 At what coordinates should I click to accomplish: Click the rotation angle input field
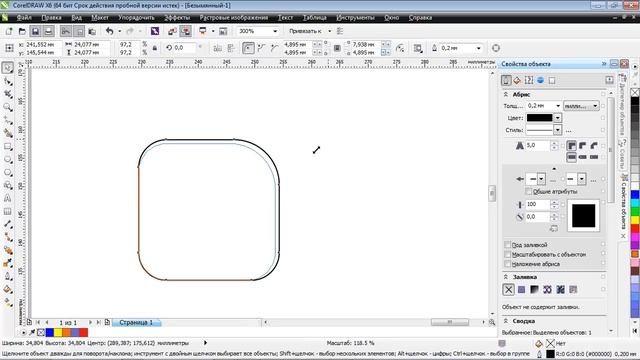pyautogui.click(x=184, y=48)
